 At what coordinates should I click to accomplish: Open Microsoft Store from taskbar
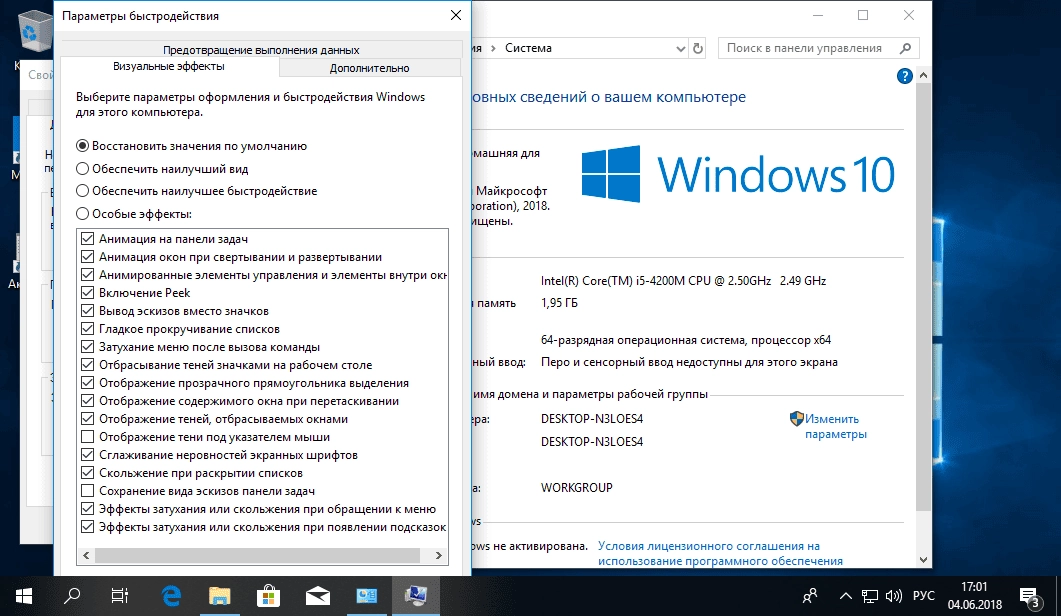tap(269, 596)
